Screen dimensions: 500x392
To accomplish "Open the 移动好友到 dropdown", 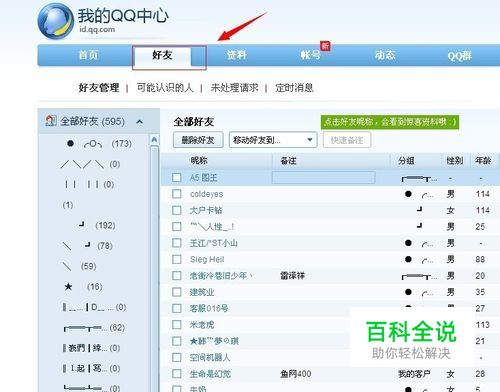I will click(273, 140).
